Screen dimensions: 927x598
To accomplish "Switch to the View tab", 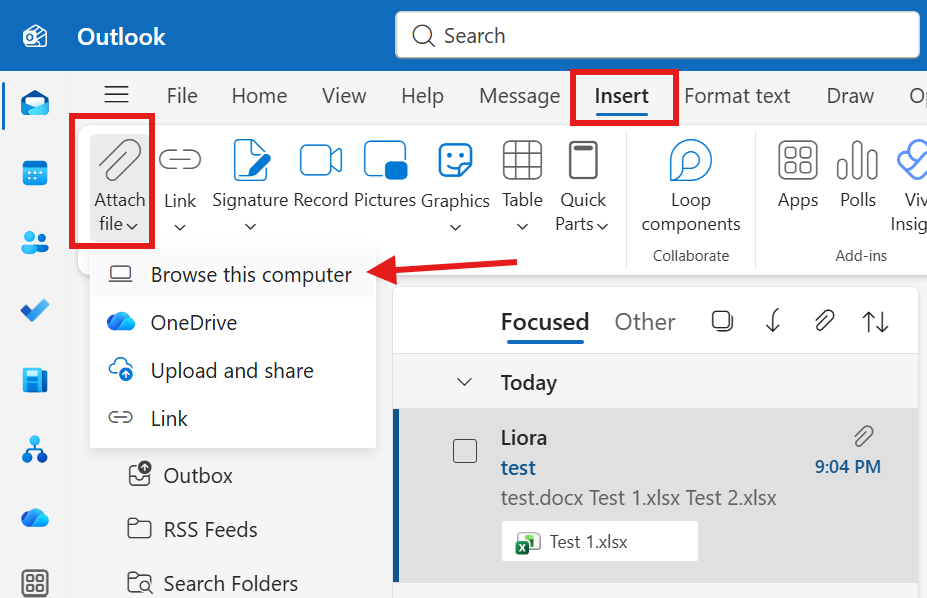I will 344,96.
